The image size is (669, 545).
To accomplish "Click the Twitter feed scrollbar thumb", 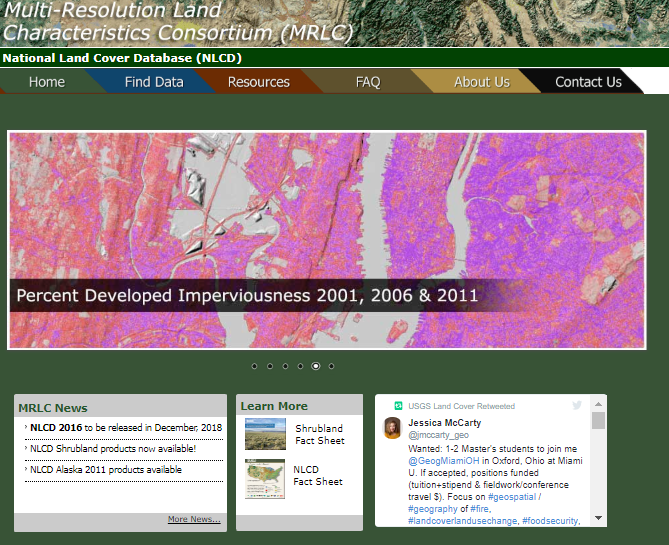I will pyautogui.click(x=599, y=420).
